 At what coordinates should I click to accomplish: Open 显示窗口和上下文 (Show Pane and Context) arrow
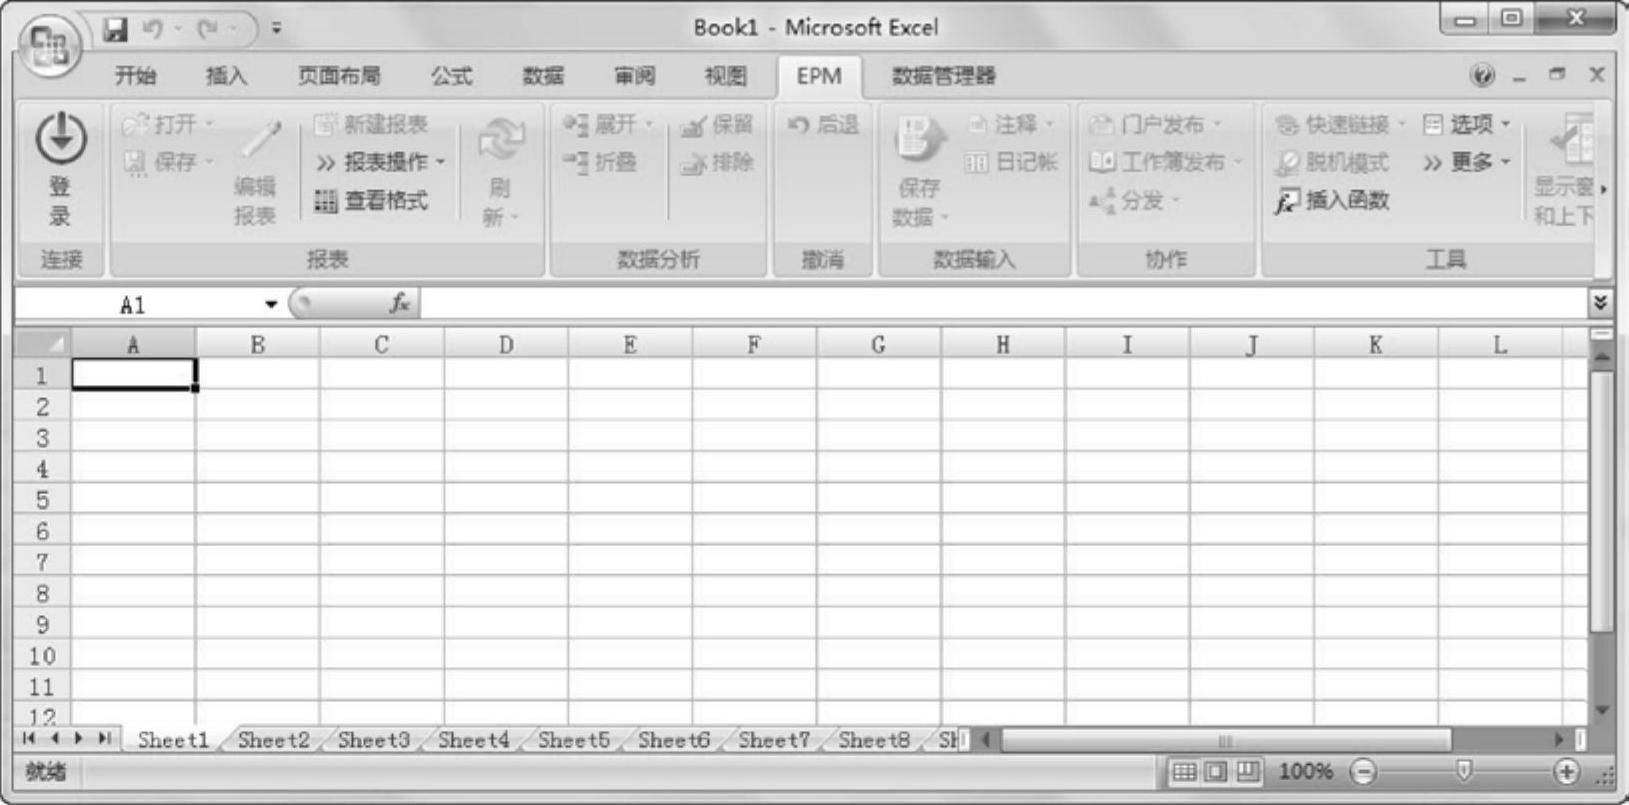pos(1603,189)
